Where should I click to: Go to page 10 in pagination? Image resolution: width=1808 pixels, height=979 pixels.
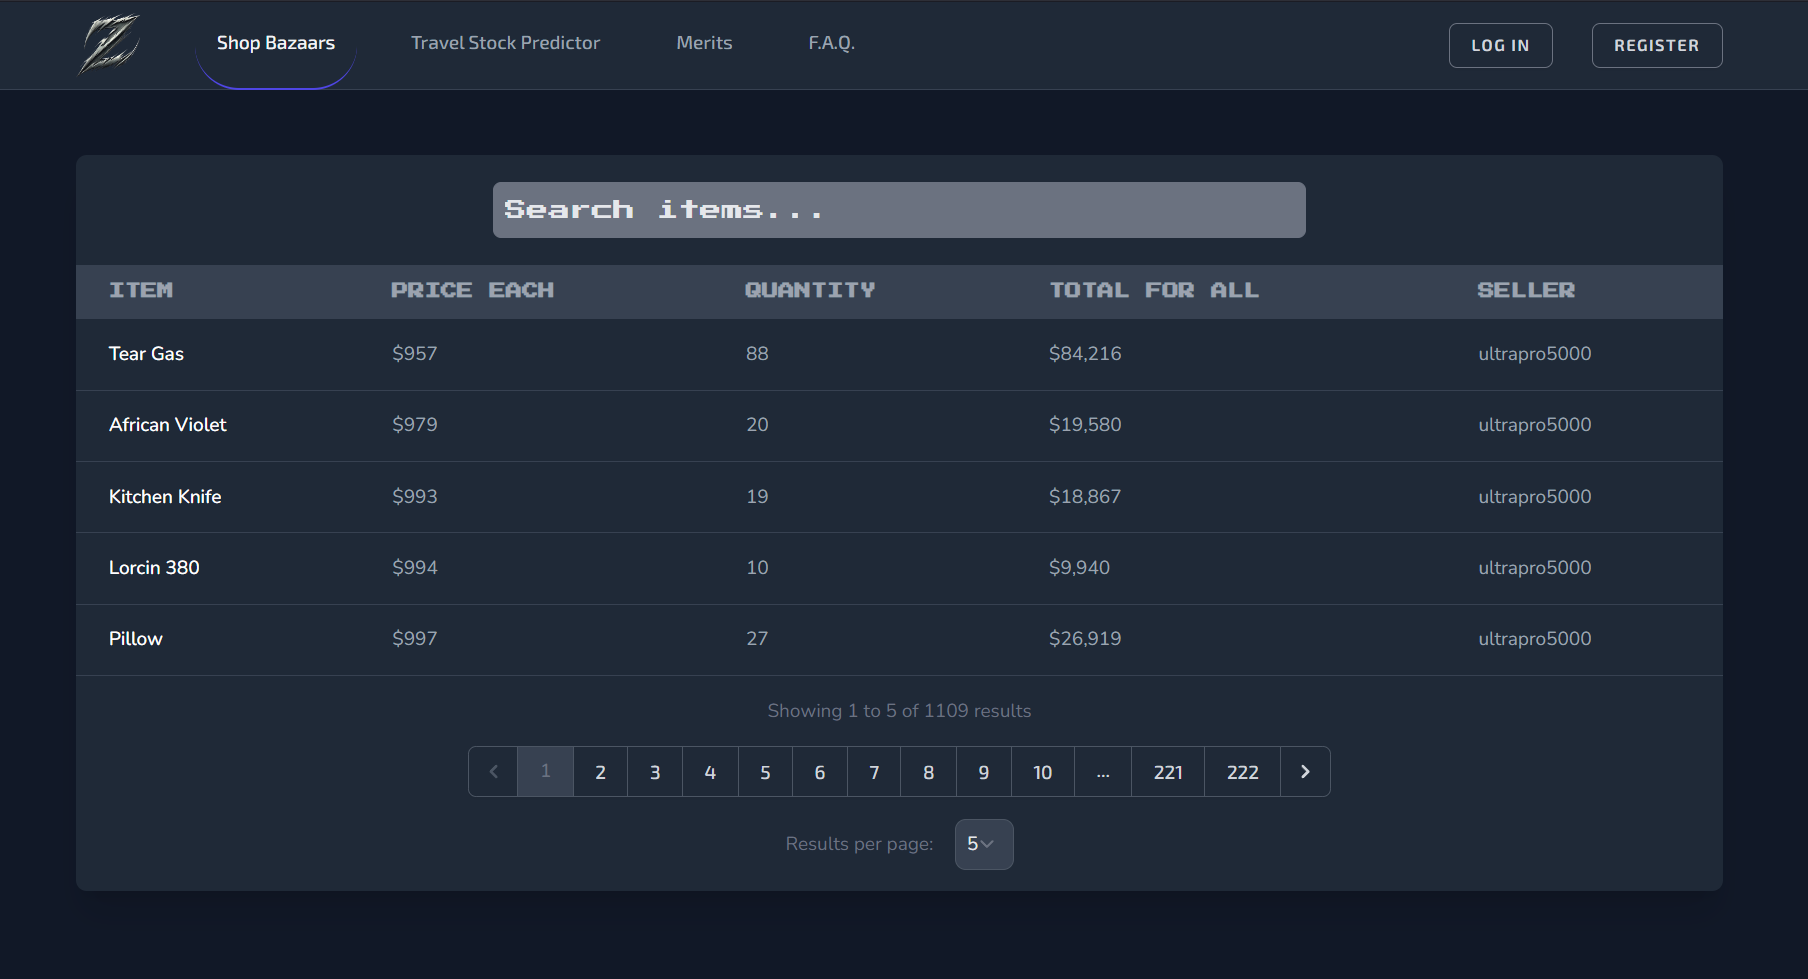[1042, 772]
